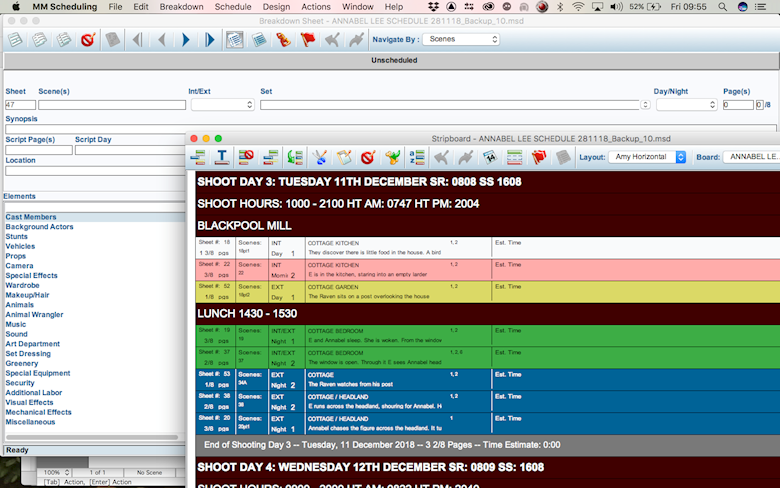Open the Design menu

pos(276,7)
